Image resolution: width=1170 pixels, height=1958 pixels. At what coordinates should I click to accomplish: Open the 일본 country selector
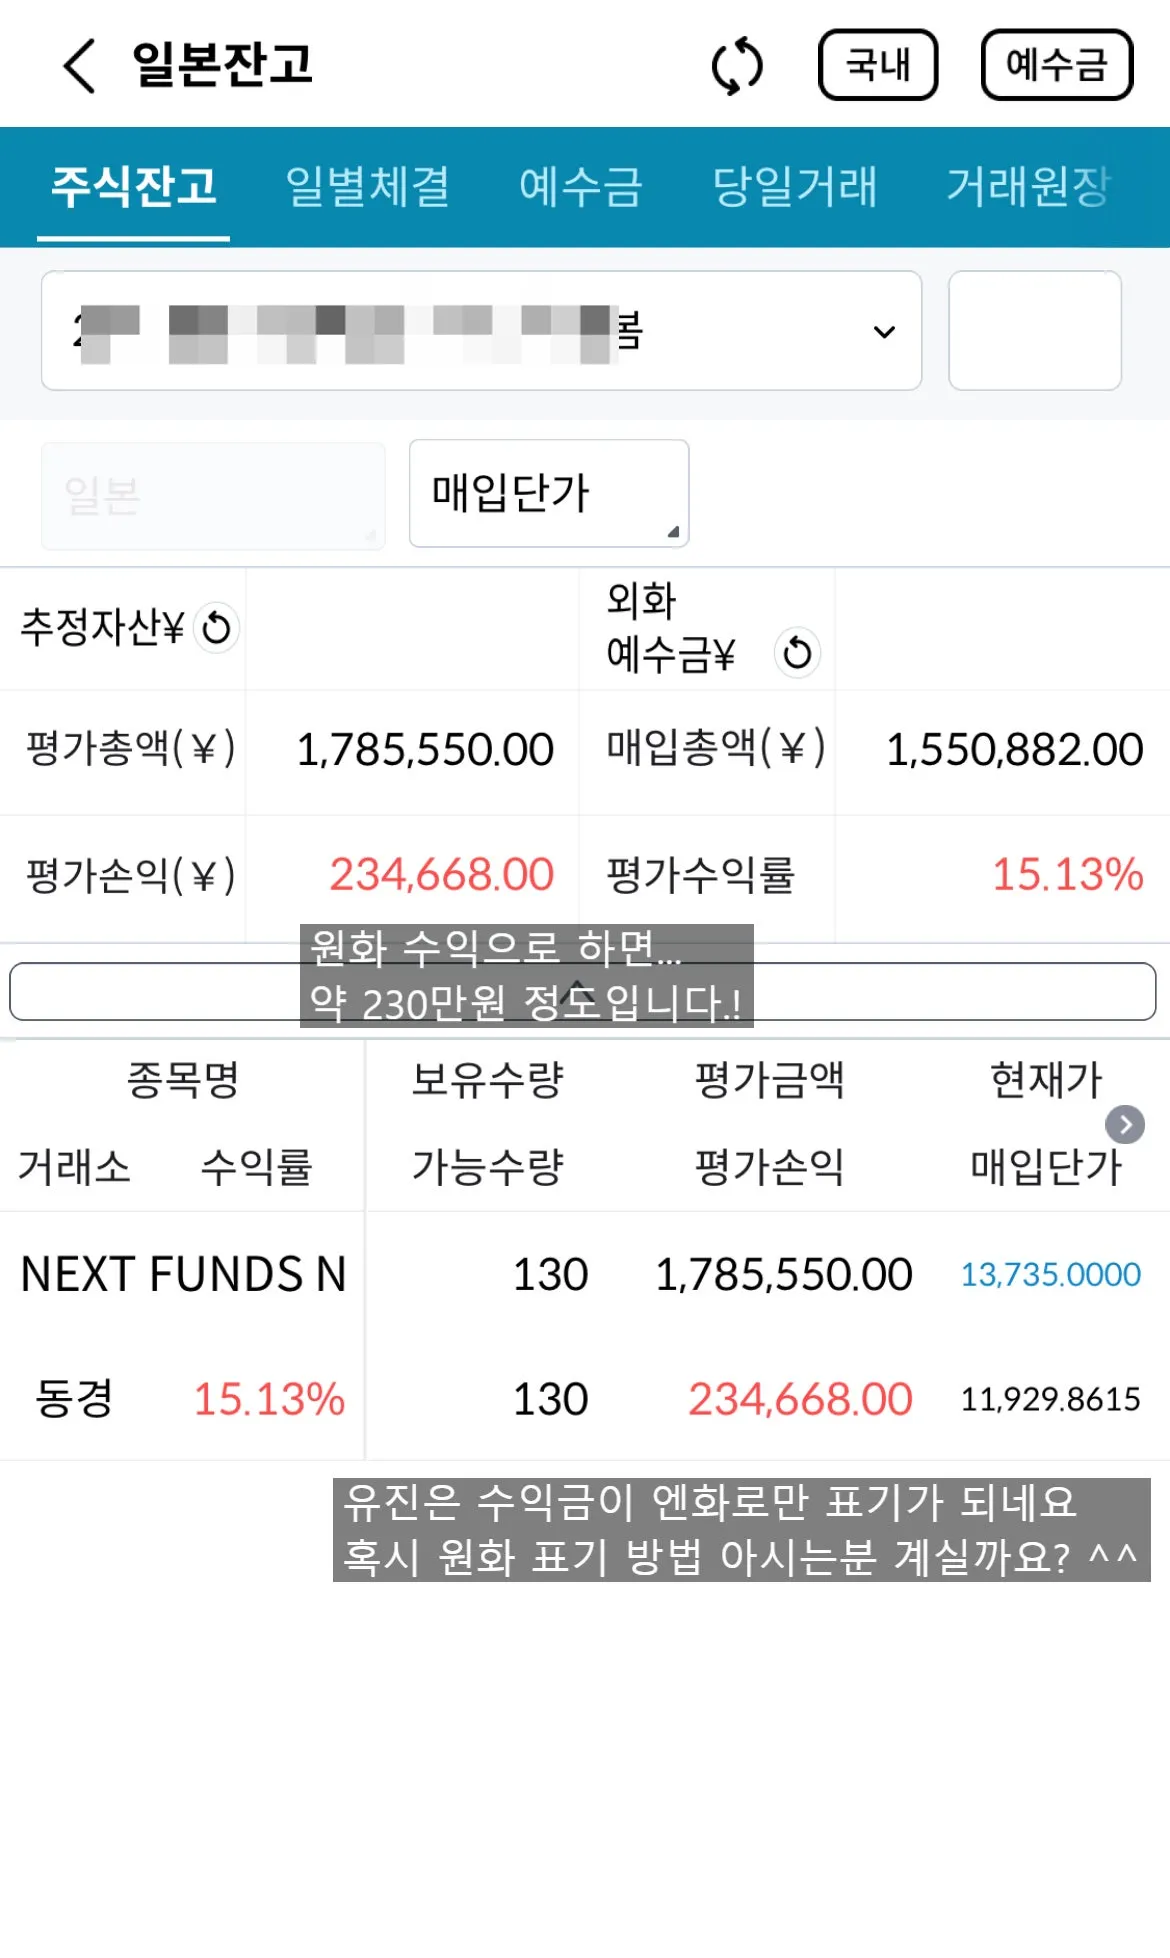click(213, 496)
